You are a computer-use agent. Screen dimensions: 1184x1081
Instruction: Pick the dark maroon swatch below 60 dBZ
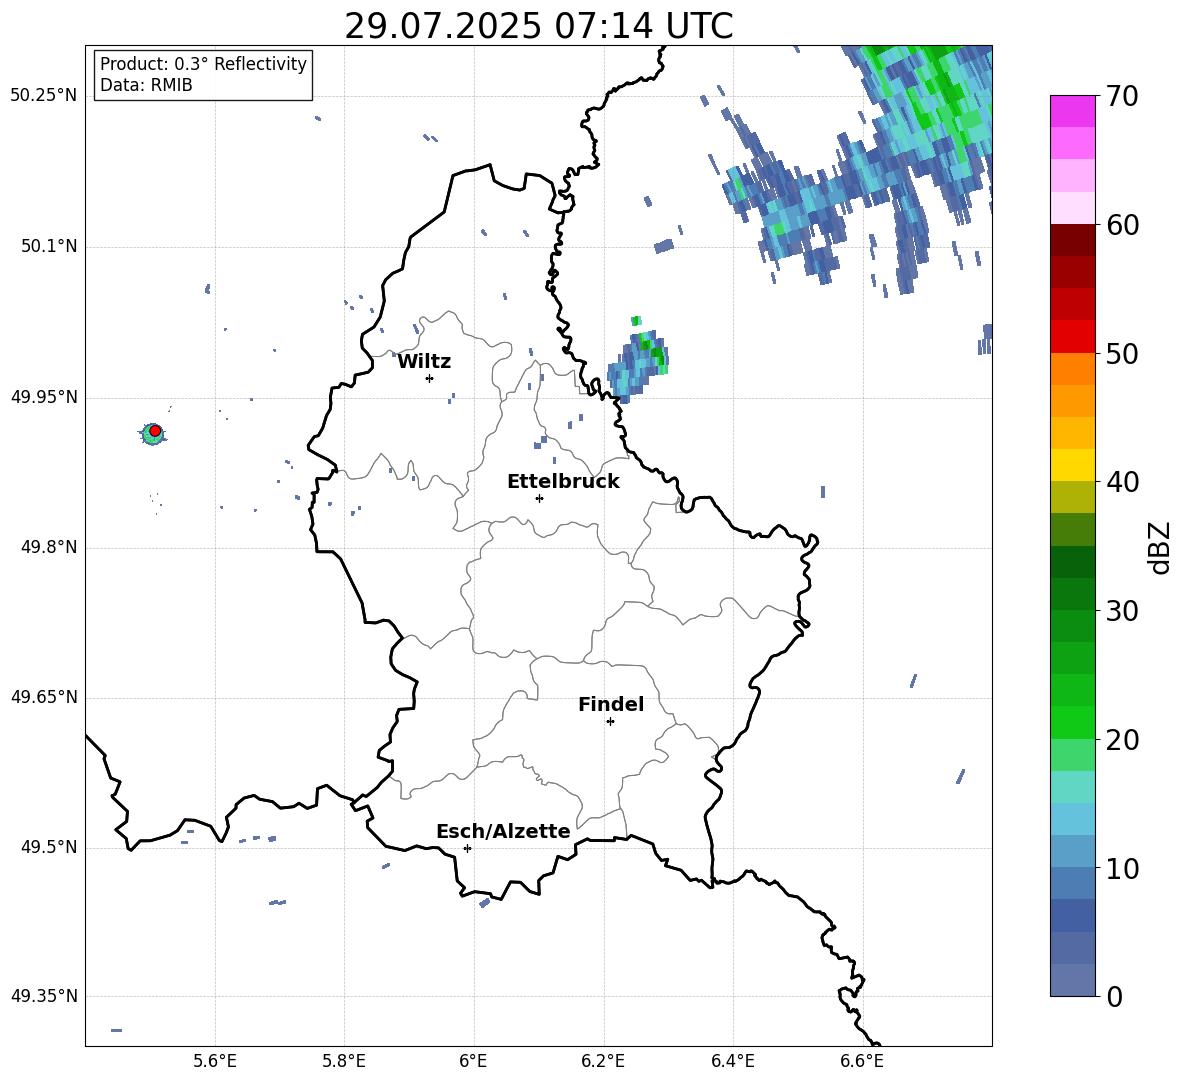click(1072, 240)
